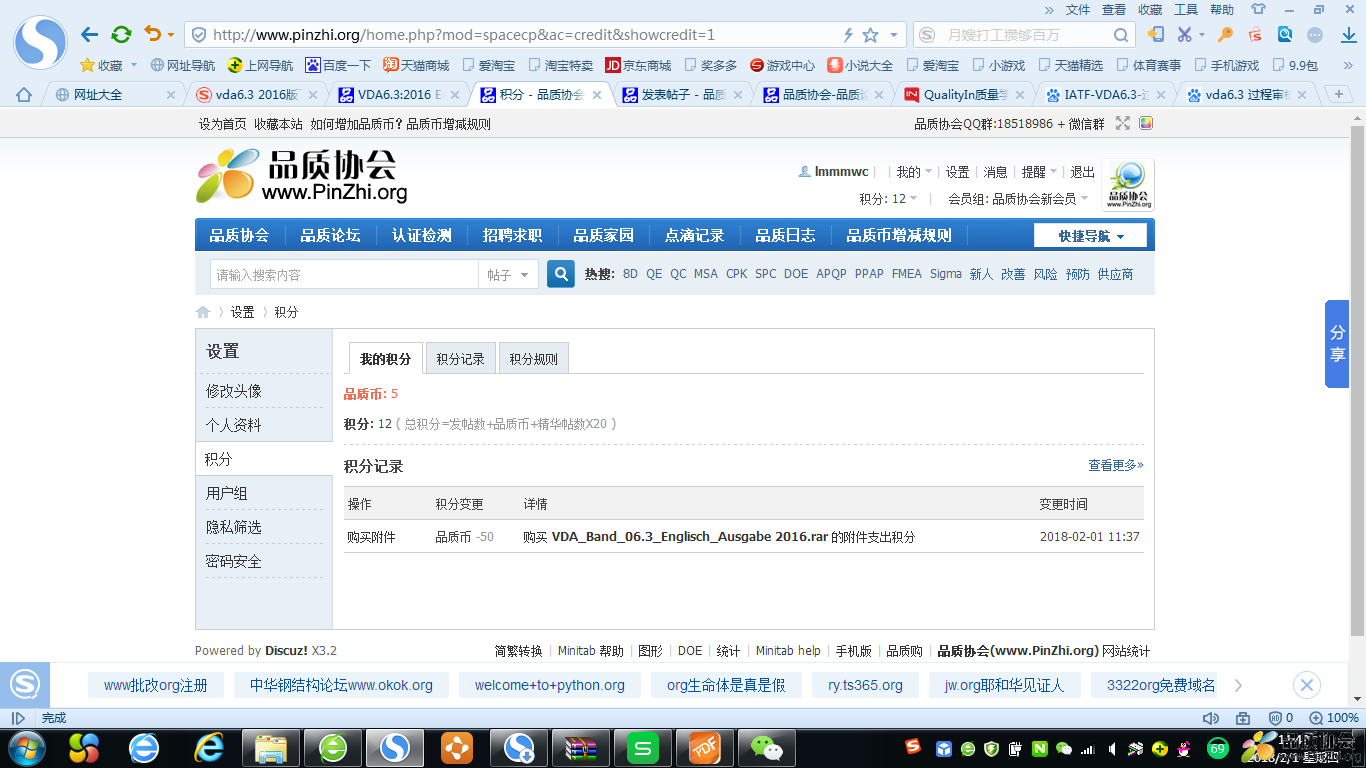Expand the 提醒 dropdown
This screenshot has height=768, width=1366.
tap(1039, 172)
